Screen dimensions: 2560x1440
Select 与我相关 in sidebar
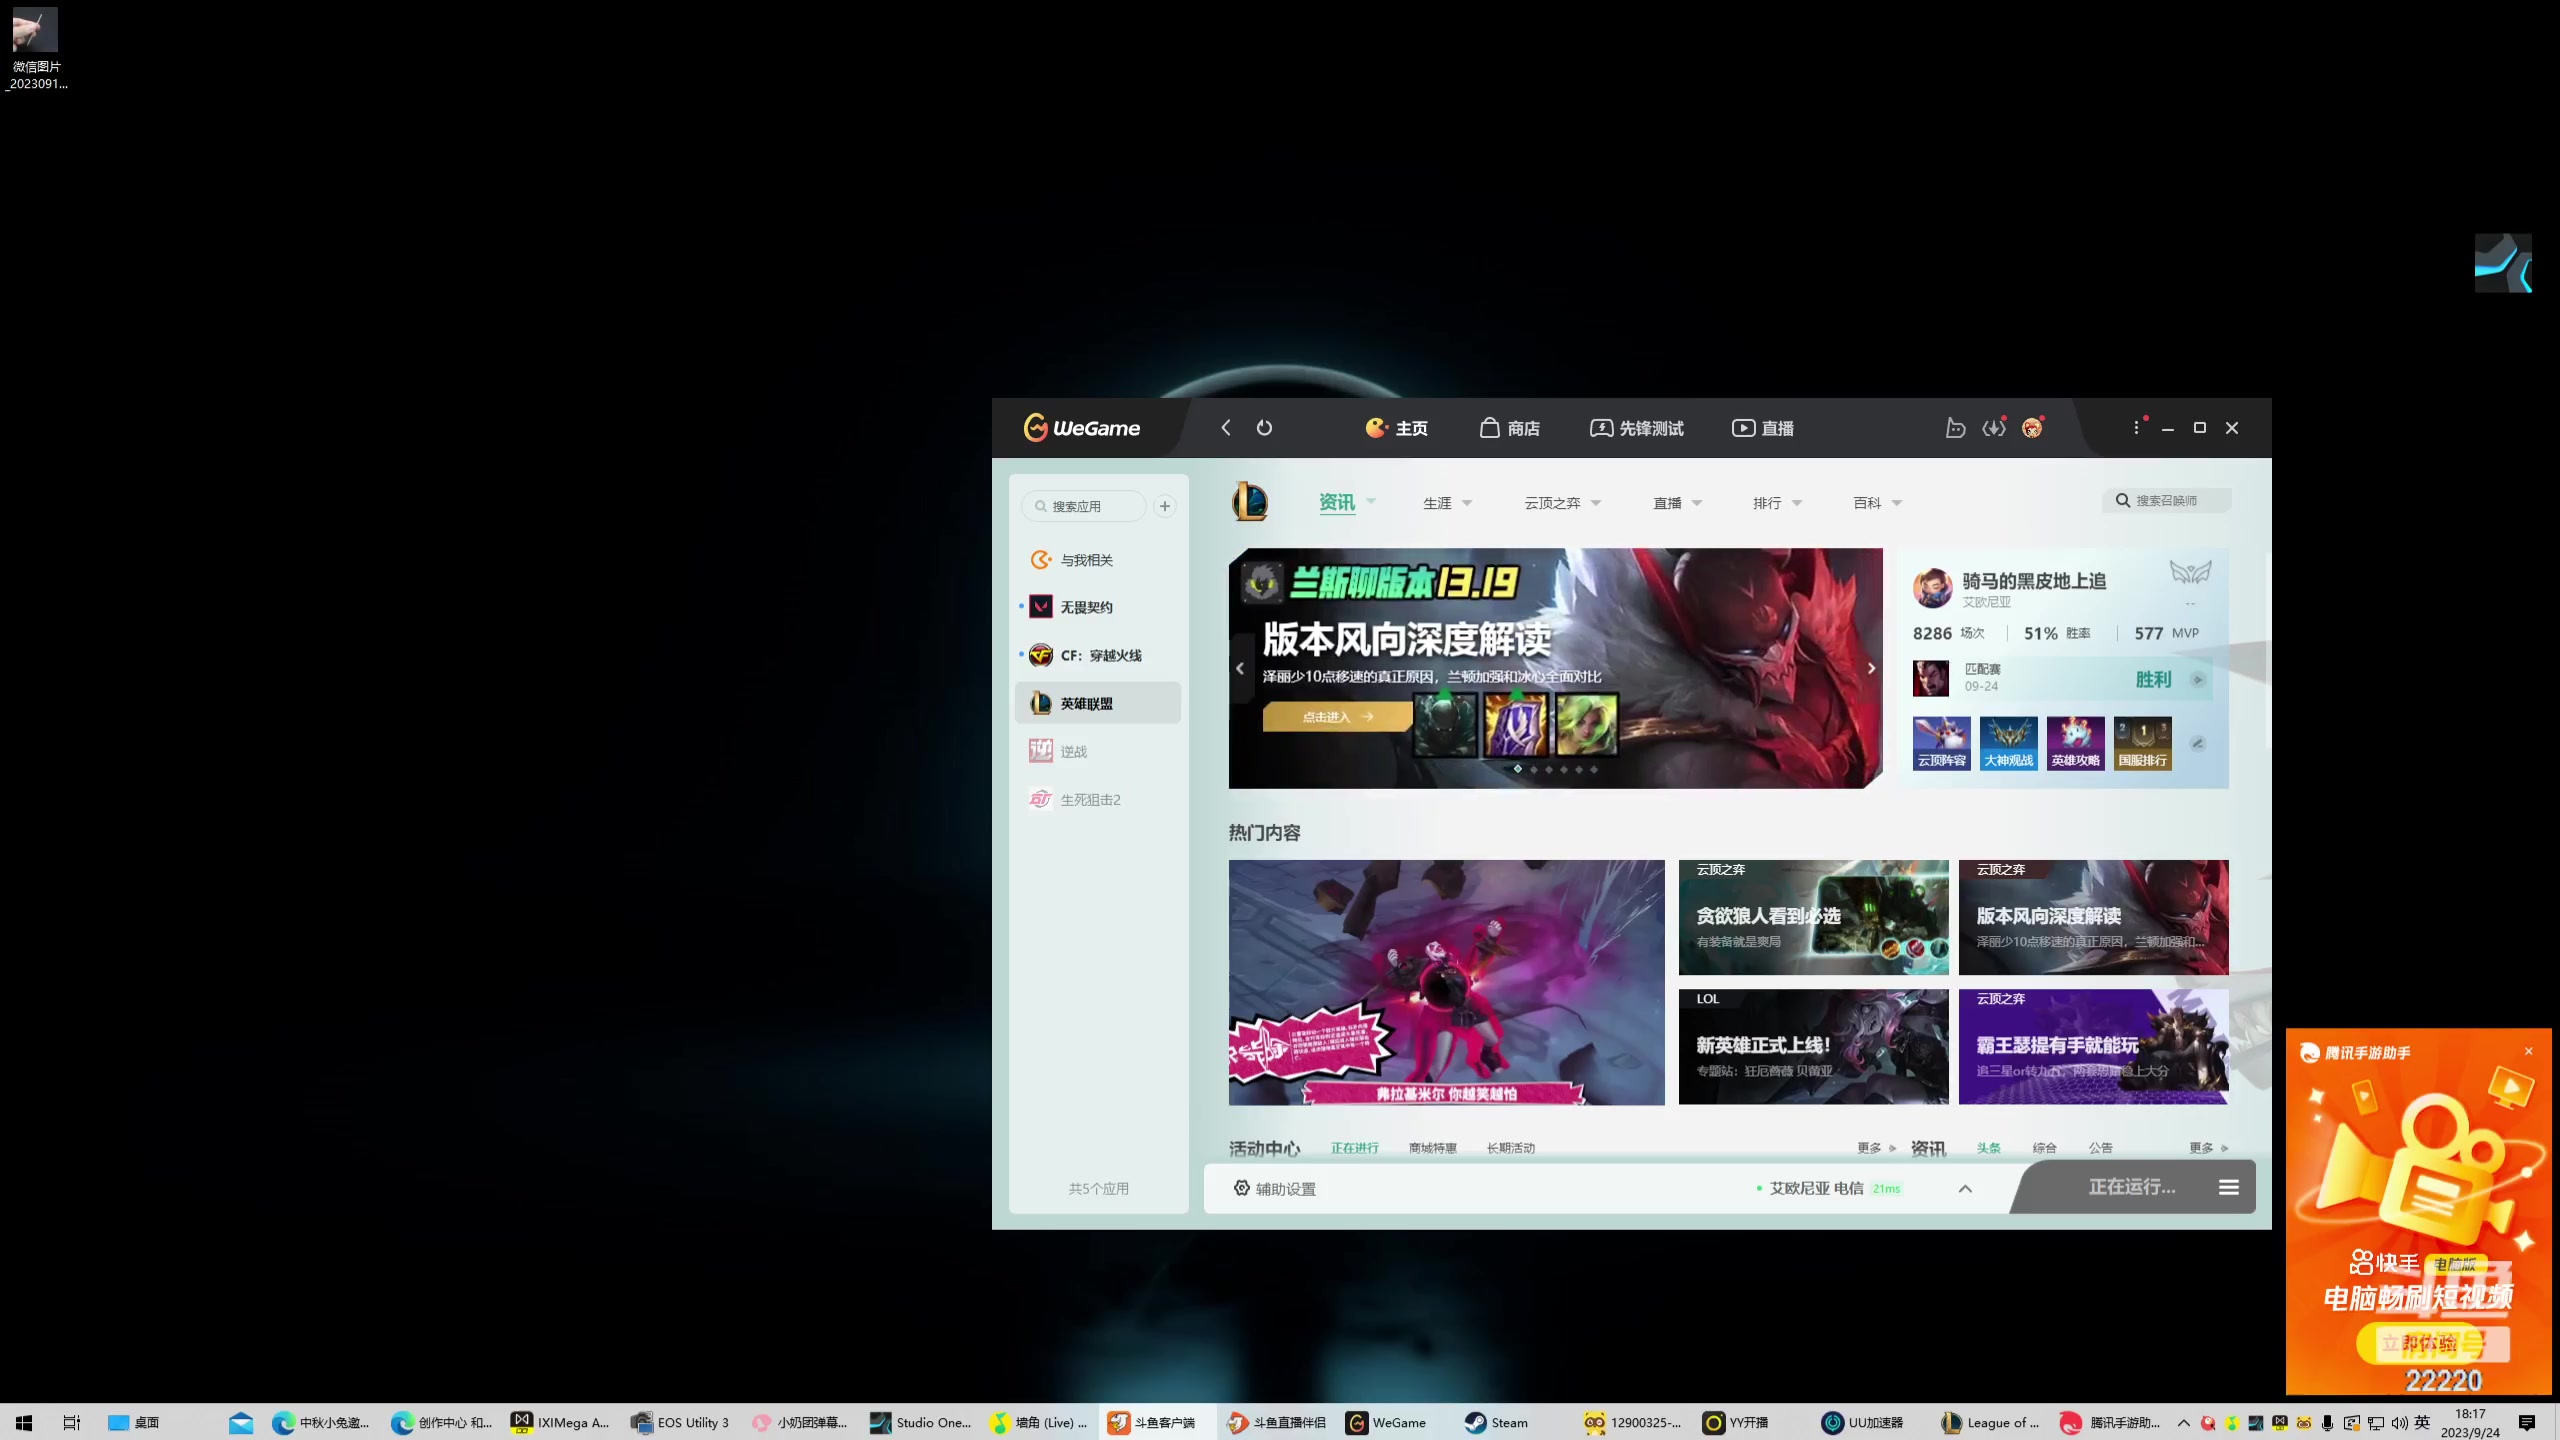coord(1098,560)
